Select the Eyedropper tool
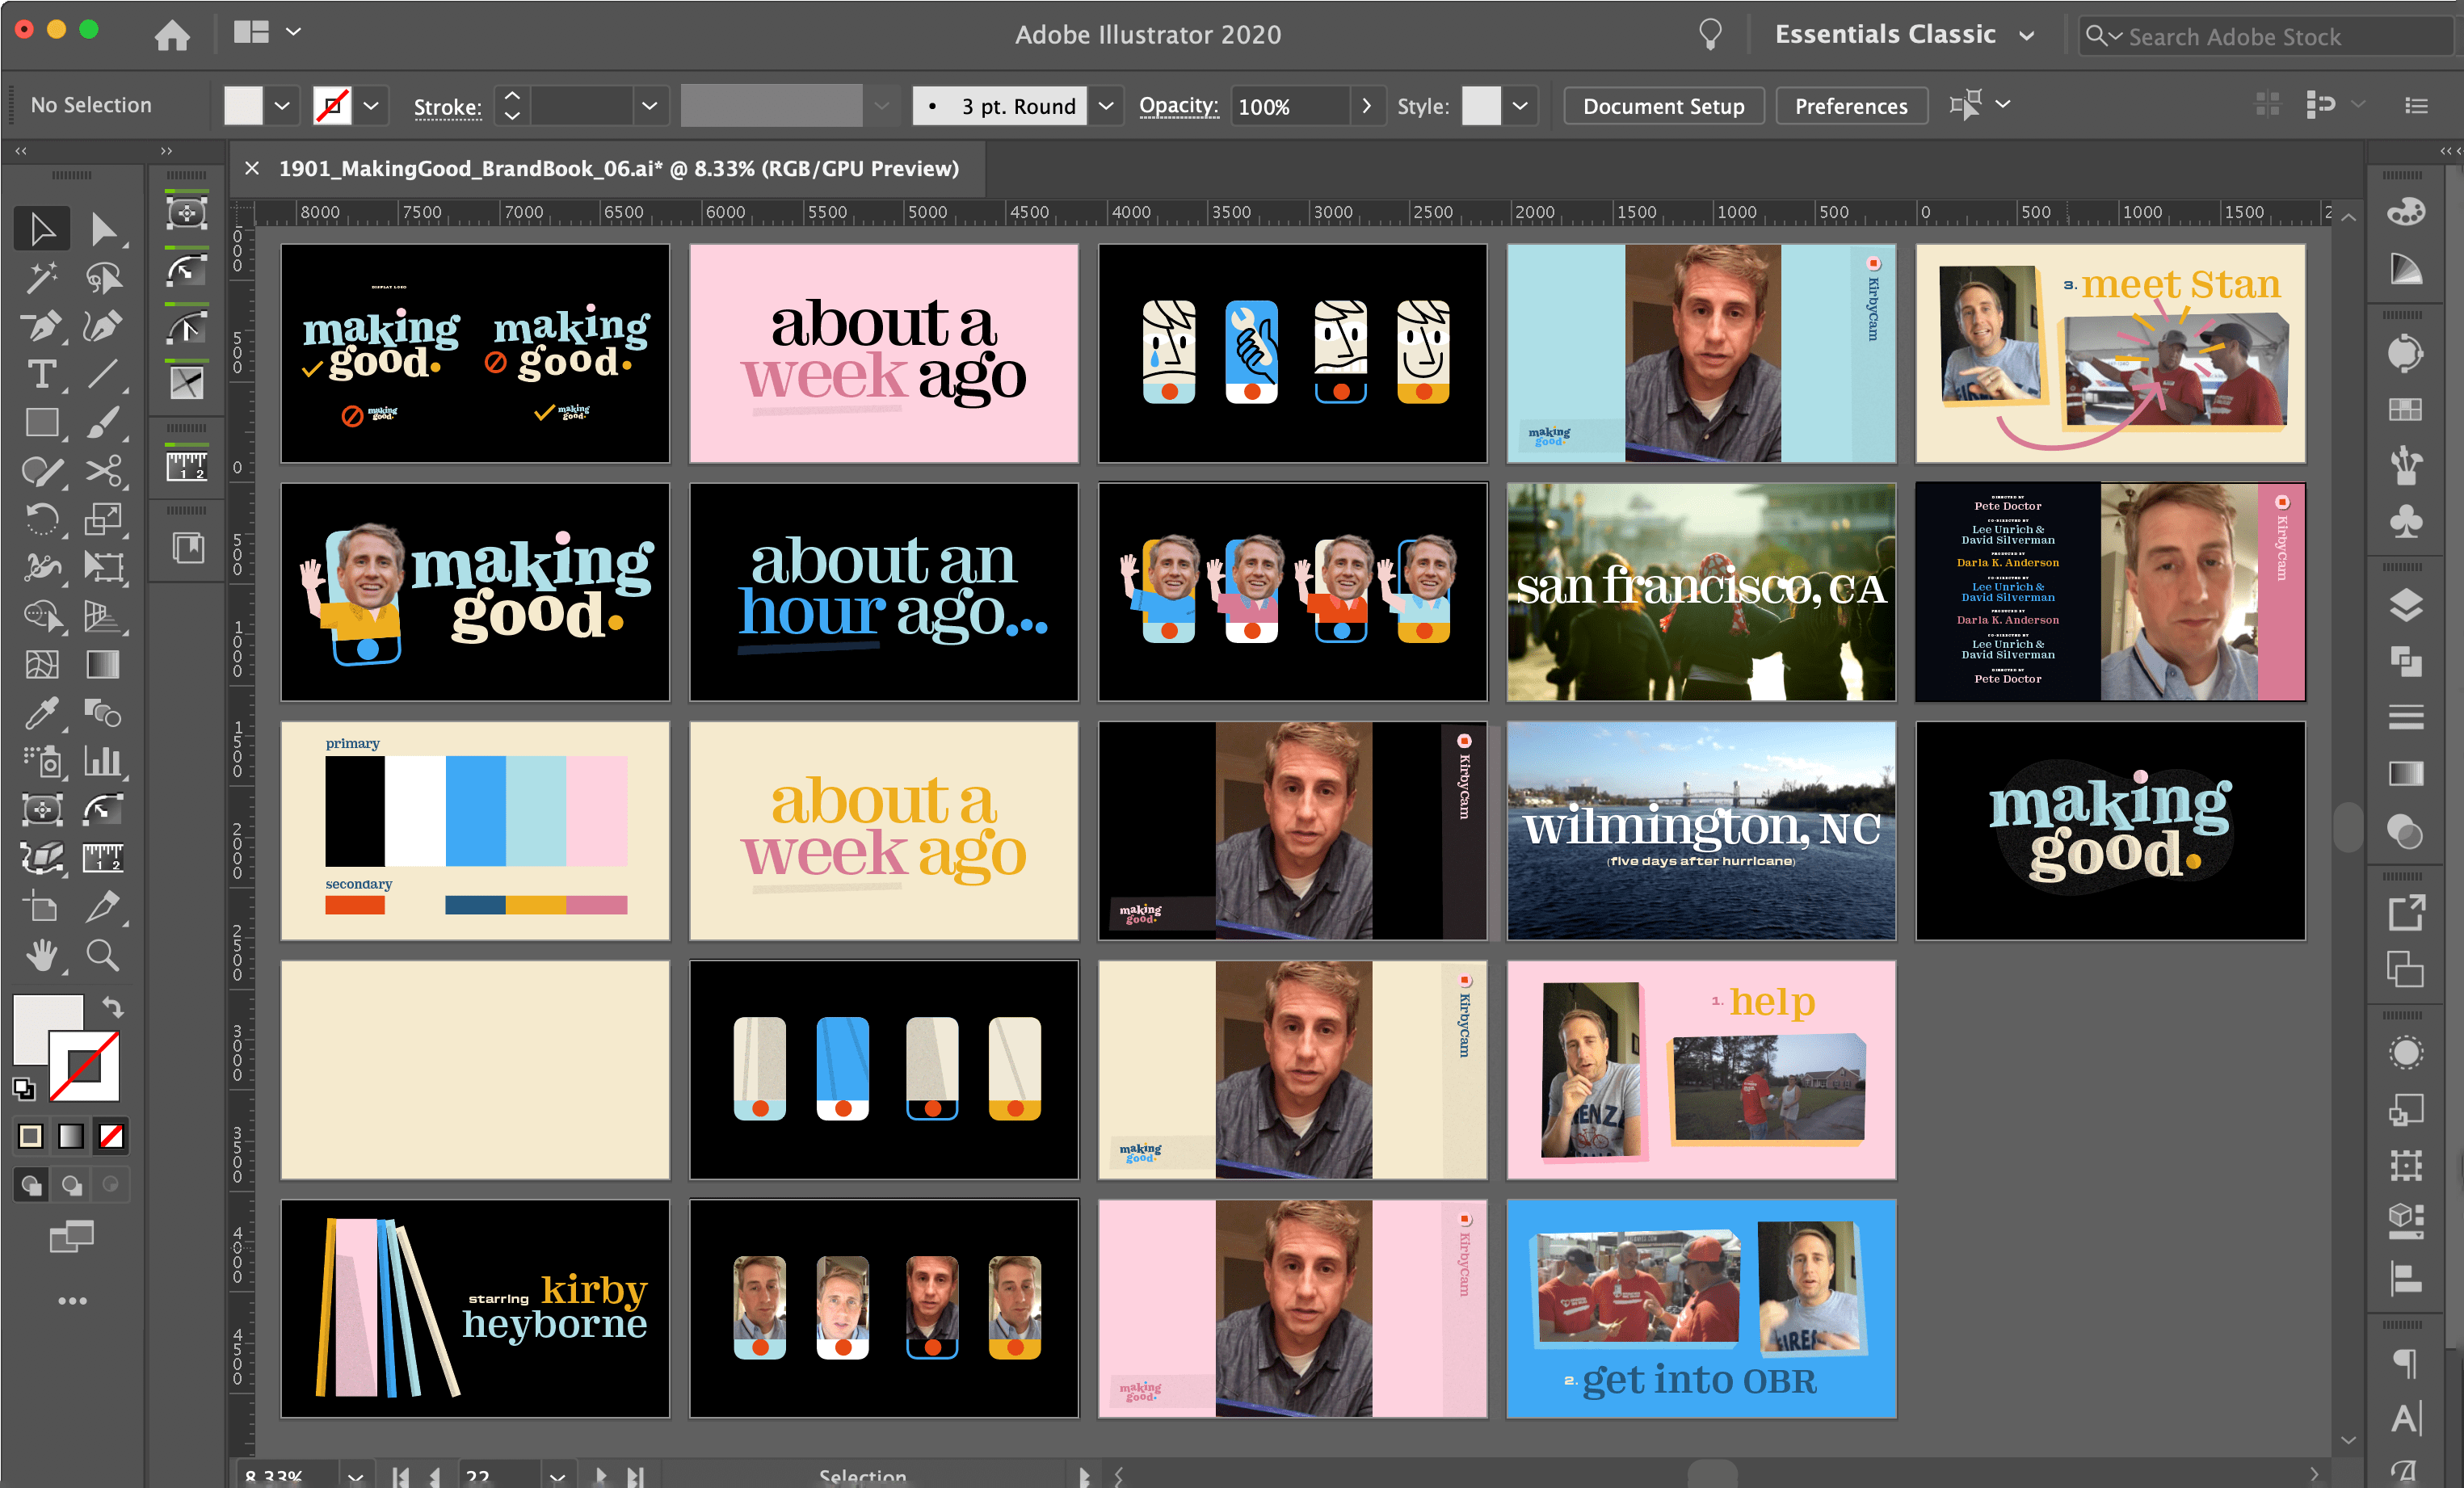2464x1488 pixels. click(41, 713)
